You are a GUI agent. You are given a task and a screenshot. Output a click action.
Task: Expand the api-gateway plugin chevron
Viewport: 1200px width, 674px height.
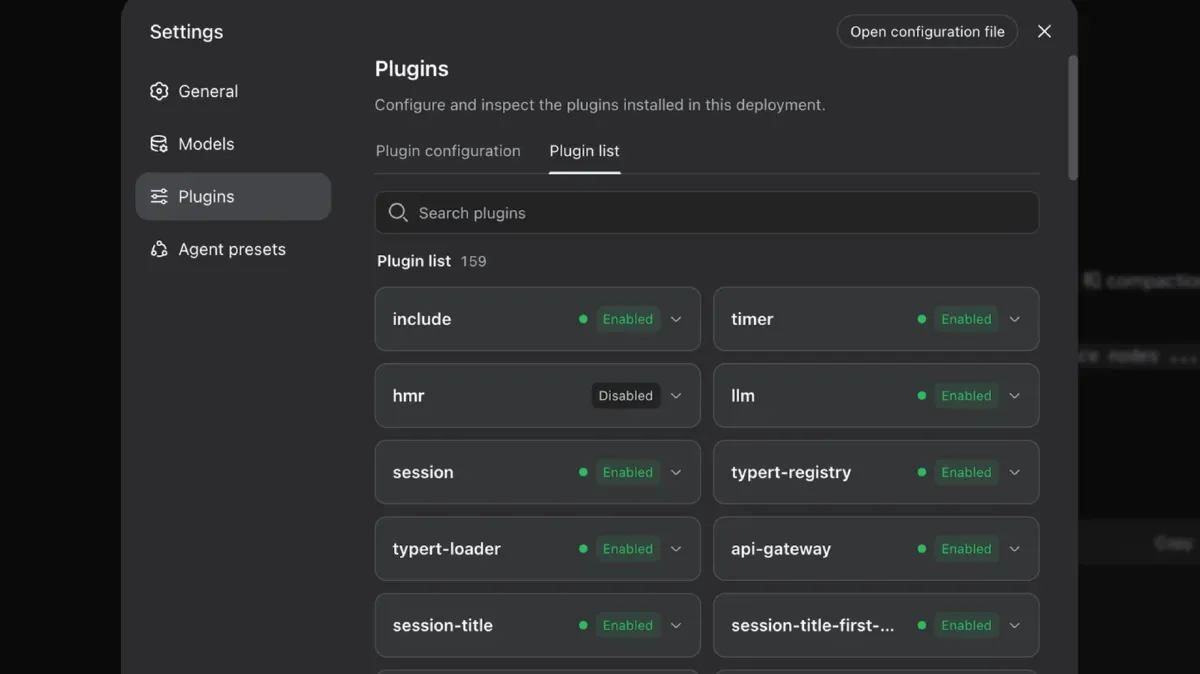pos(1015,549)
